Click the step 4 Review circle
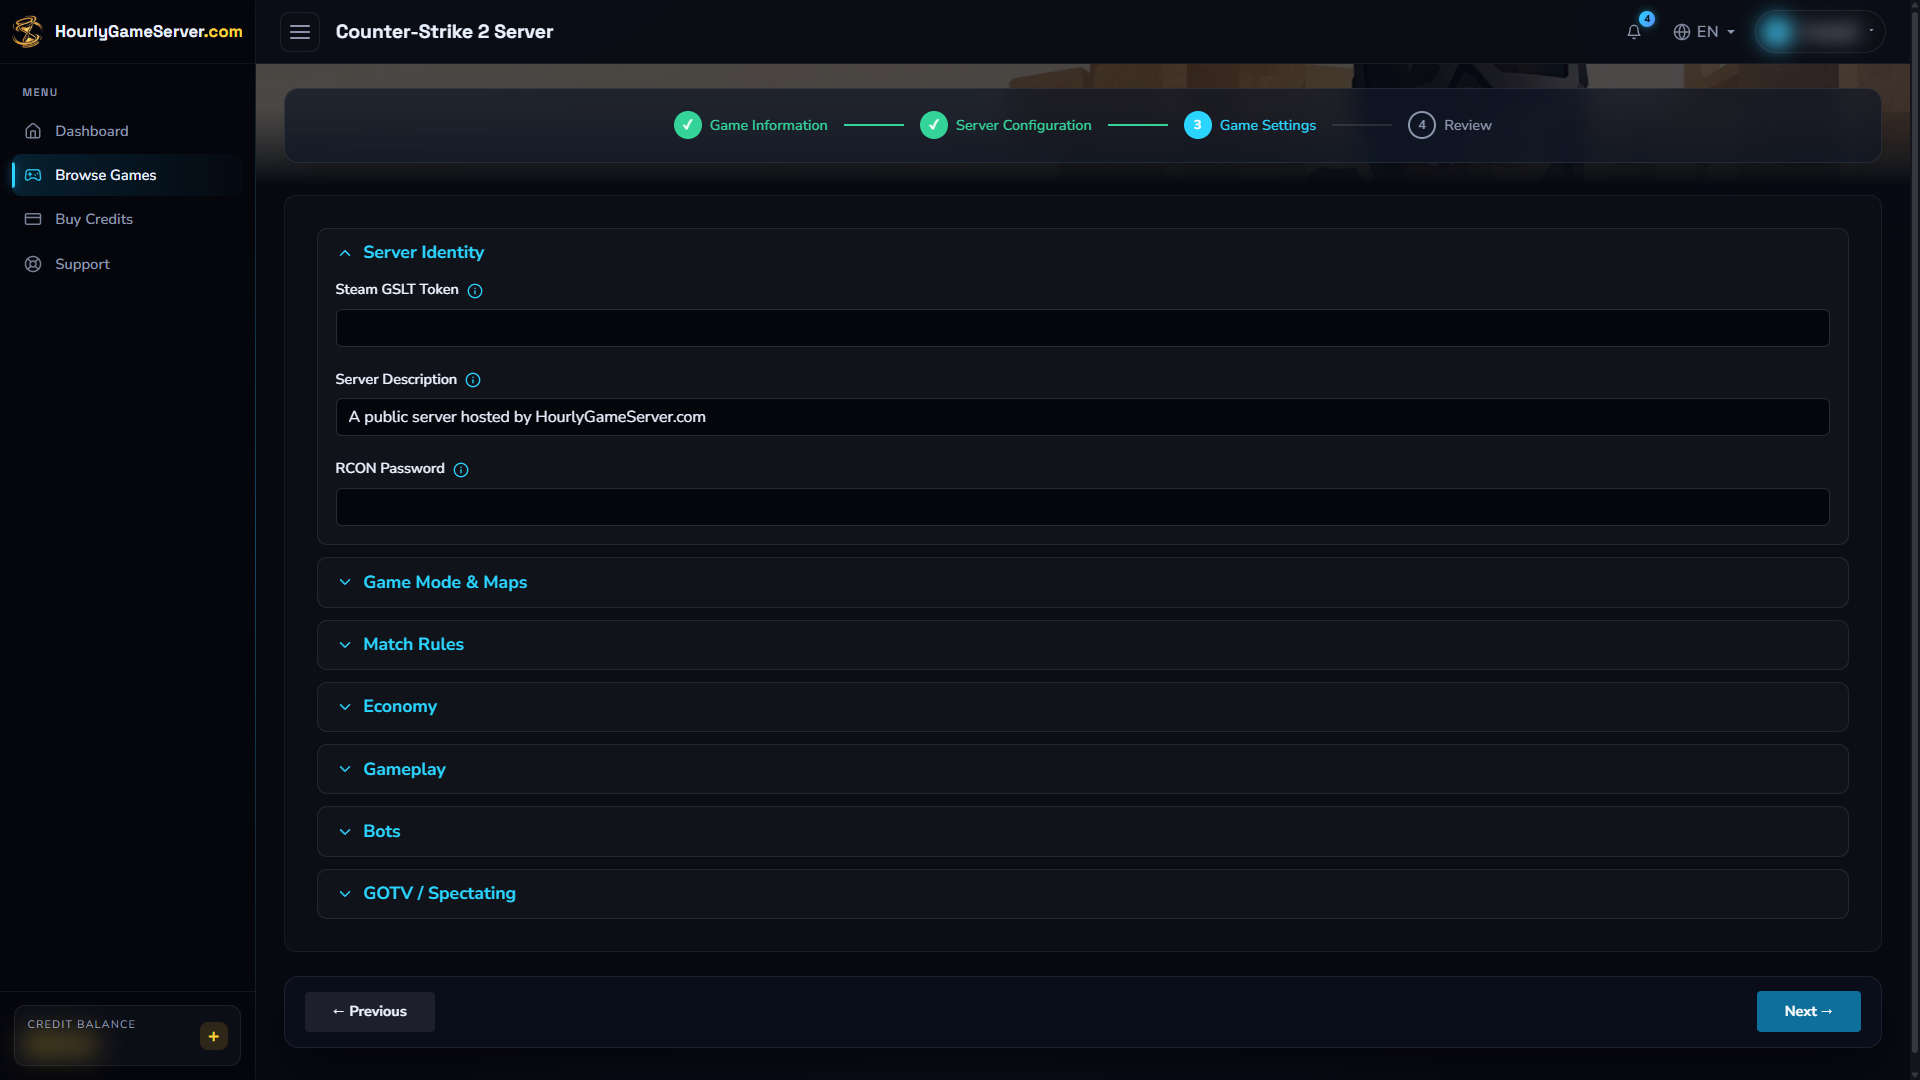Image resolution: width=1920 pixels, height=1080 pixels. coord(1422,125)
